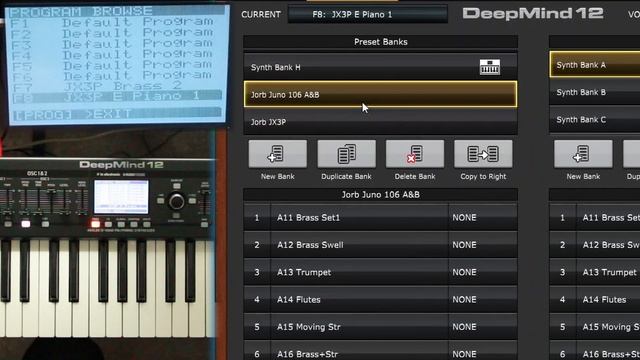The image size is (640, 360).
Task: Click the New Bank icon in right panel
Action: point(583,154)
